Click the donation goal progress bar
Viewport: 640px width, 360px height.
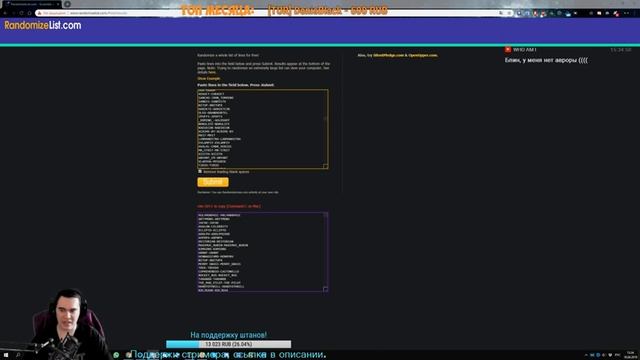[x=229, y=344]
